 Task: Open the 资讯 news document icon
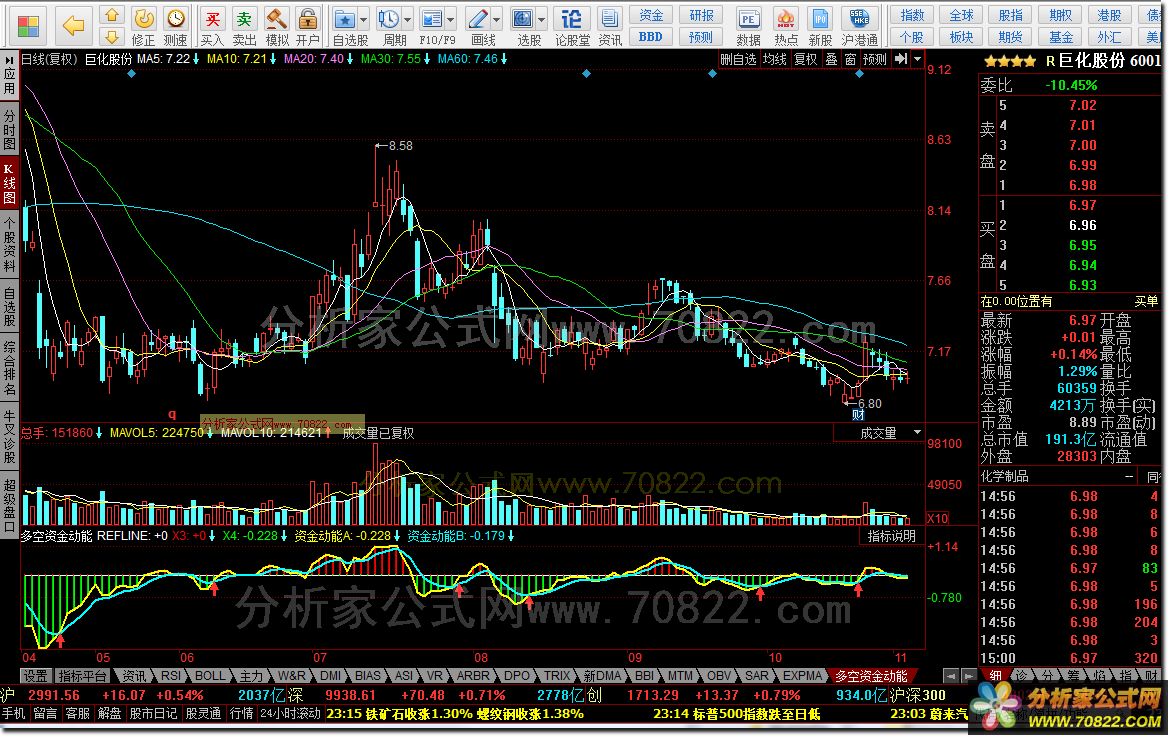coord(610,19)
